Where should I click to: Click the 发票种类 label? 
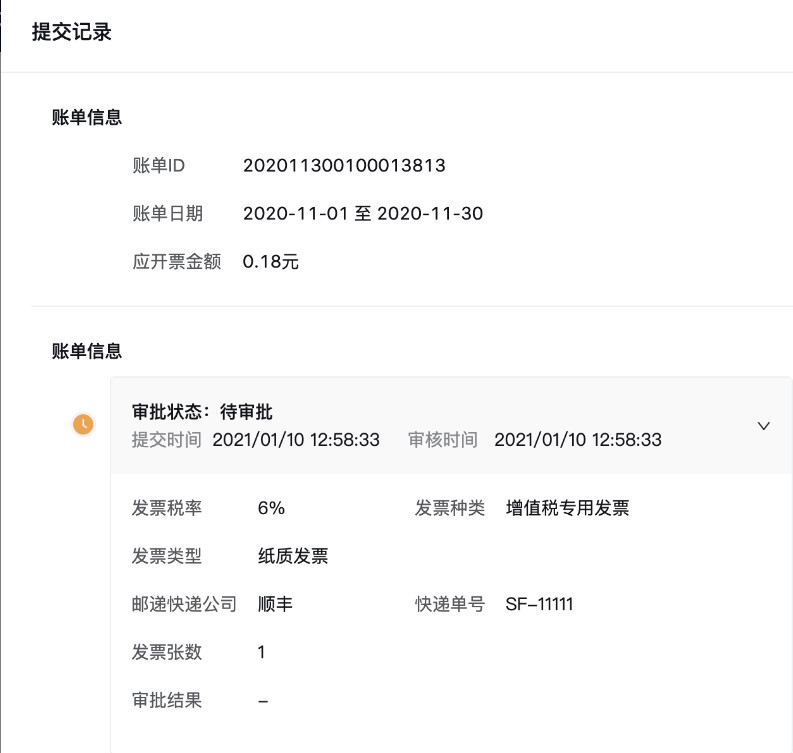coord(450,508)
